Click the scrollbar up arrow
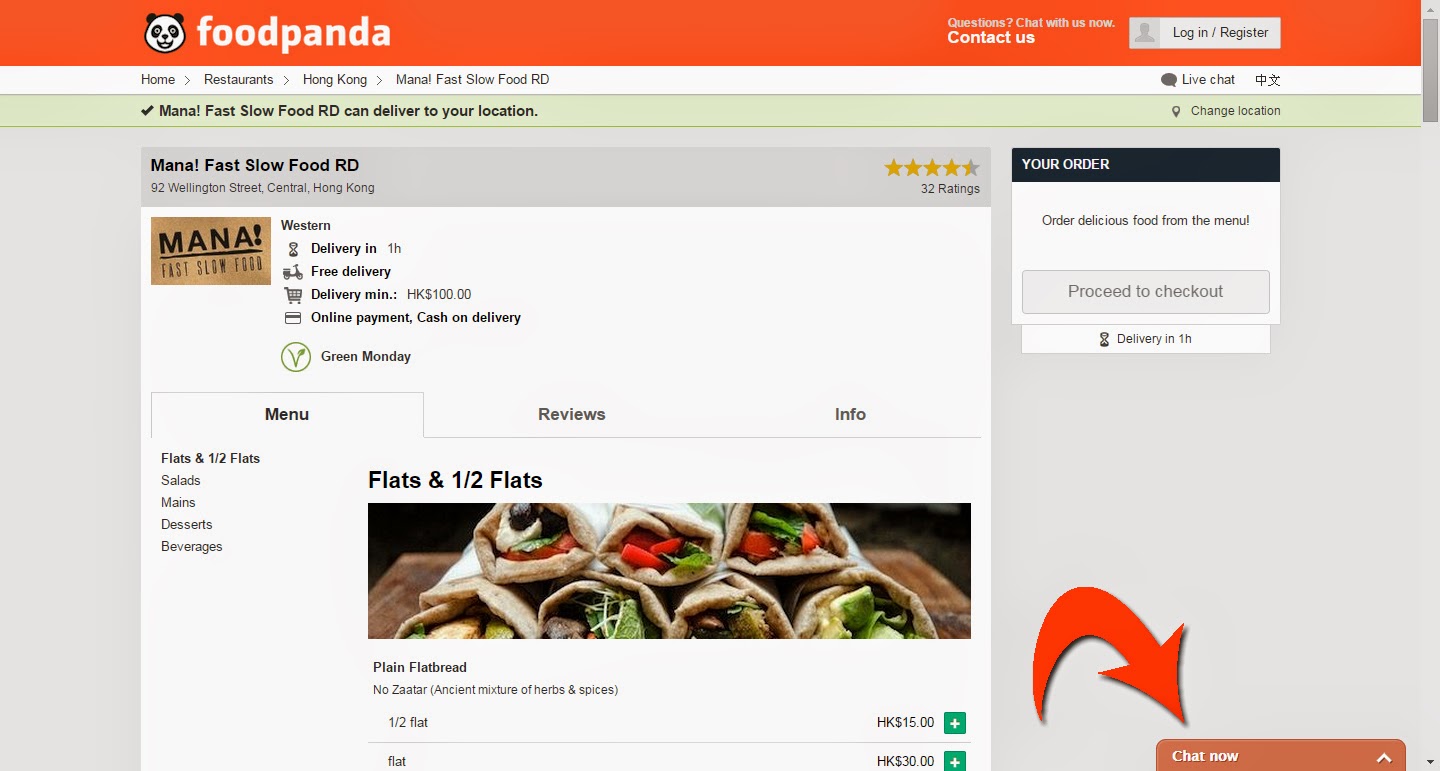The height and width of the screenshot is (771, 1440). [x=1430, y=8]
